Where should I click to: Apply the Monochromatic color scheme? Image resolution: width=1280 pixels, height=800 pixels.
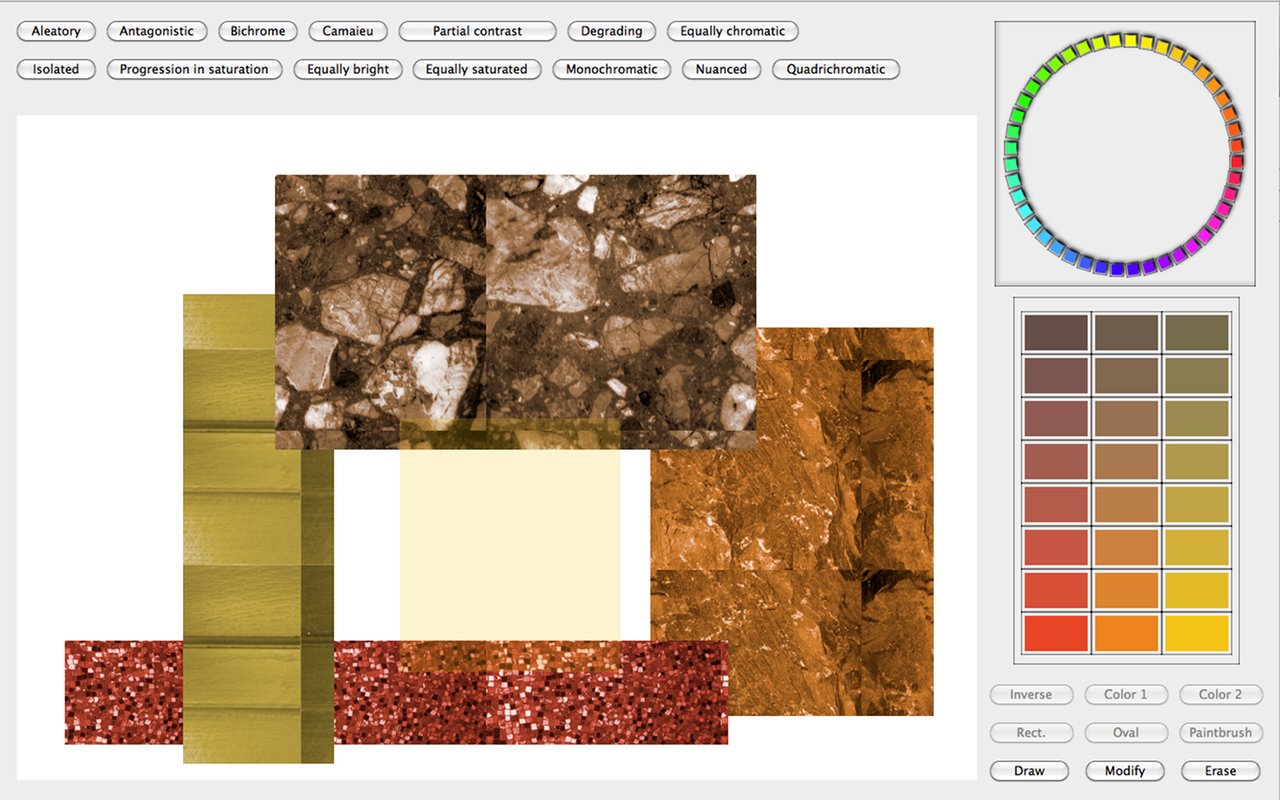point(611,69)
